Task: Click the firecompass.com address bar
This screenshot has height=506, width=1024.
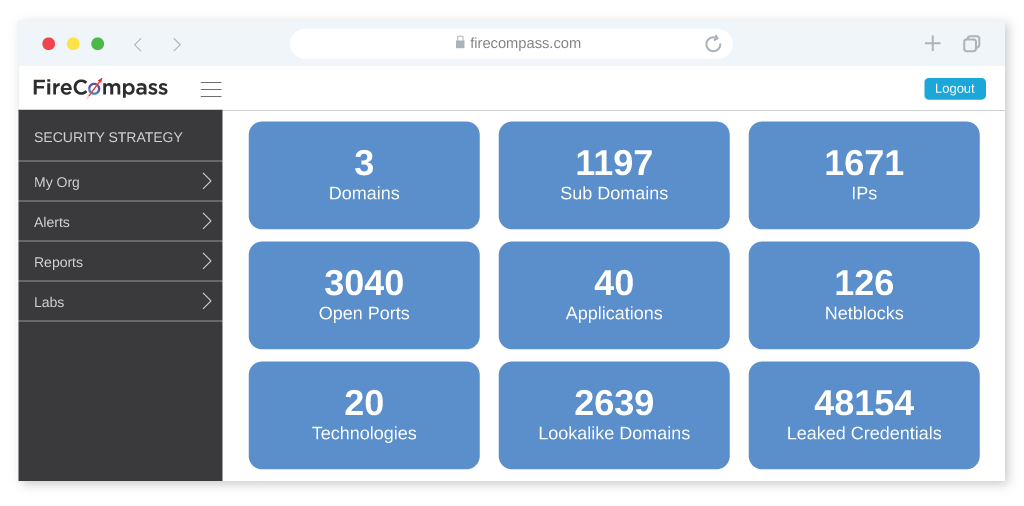Action: coord(511,44)
